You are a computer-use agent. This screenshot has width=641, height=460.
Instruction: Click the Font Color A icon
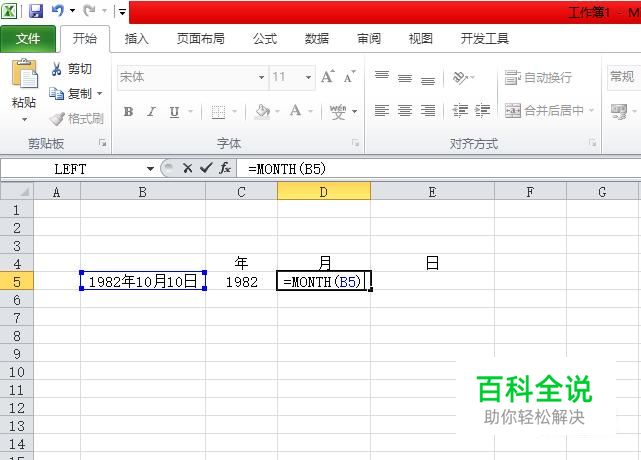click(296, 111)
